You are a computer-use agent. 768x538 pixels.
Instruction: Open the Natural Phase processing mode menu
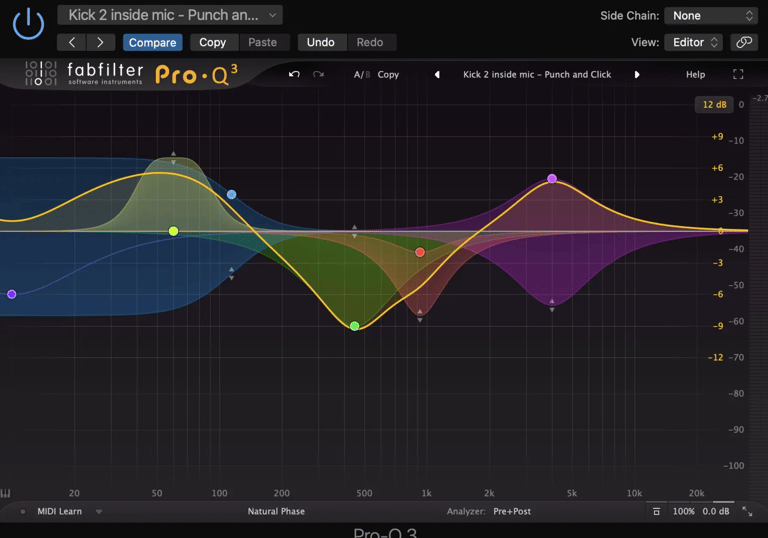click(276, 511)
